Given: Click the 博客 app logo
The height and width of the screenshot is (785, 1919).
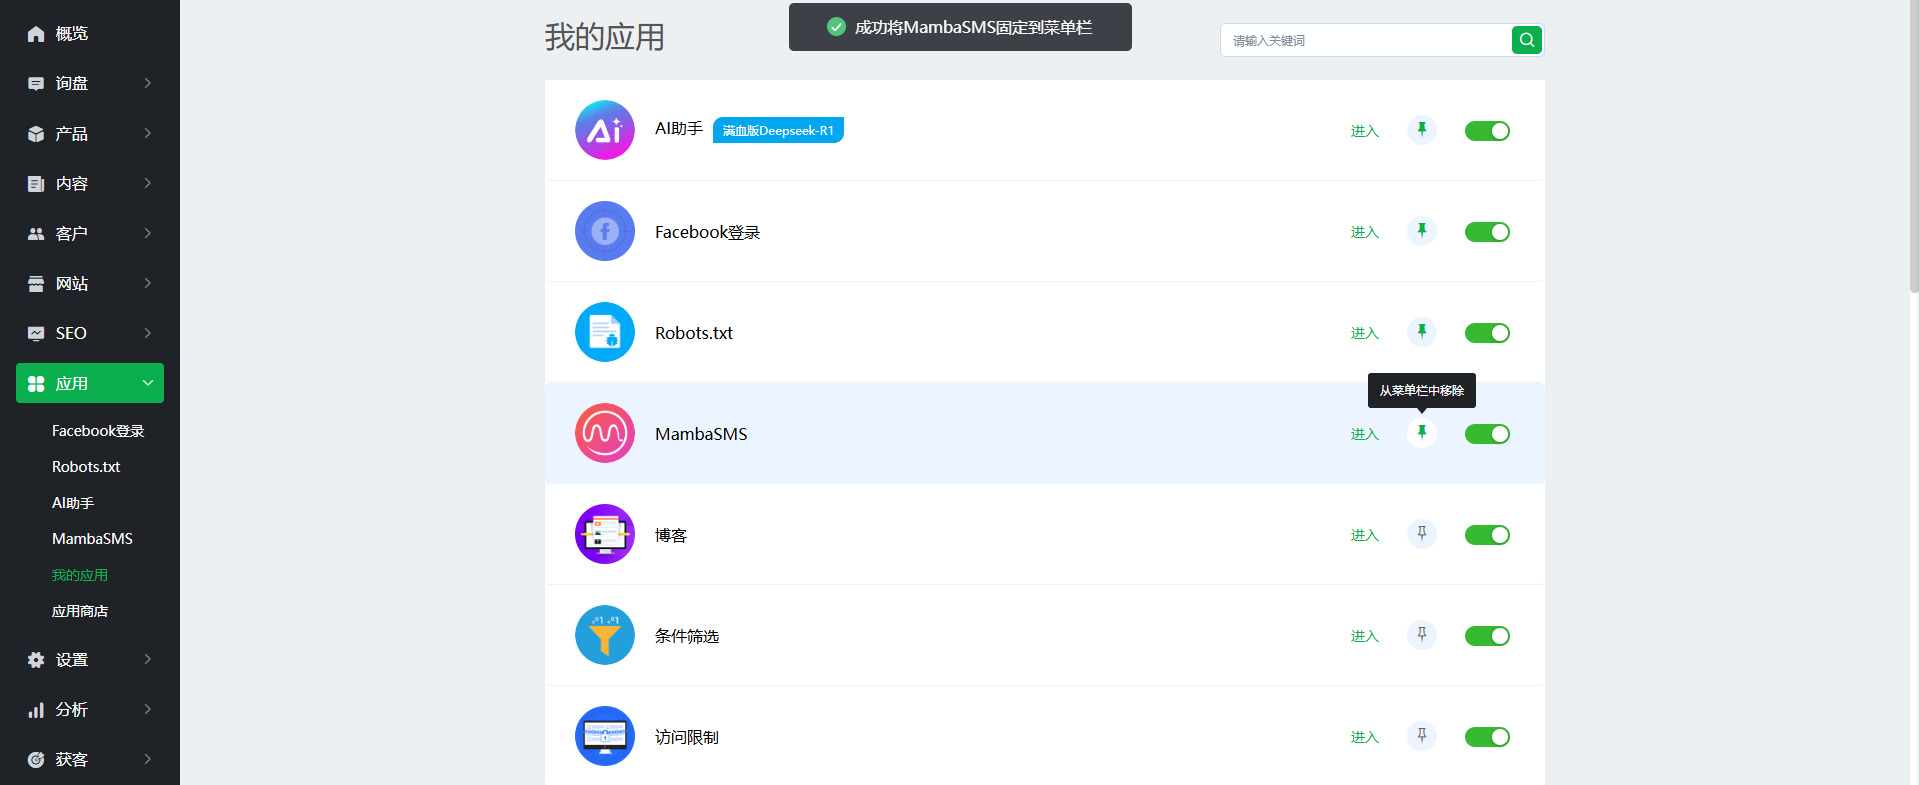Looking at the screenshot, I should click(x=605, y=534).
